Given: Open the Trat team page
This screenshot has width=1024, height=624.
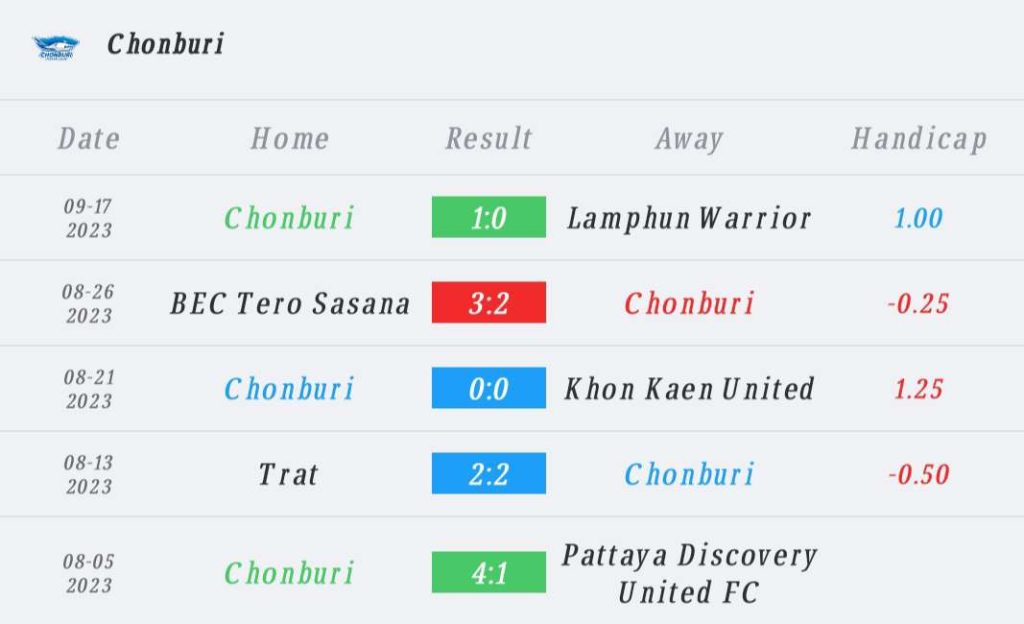Looking at the screenshot, I should 288,475.
